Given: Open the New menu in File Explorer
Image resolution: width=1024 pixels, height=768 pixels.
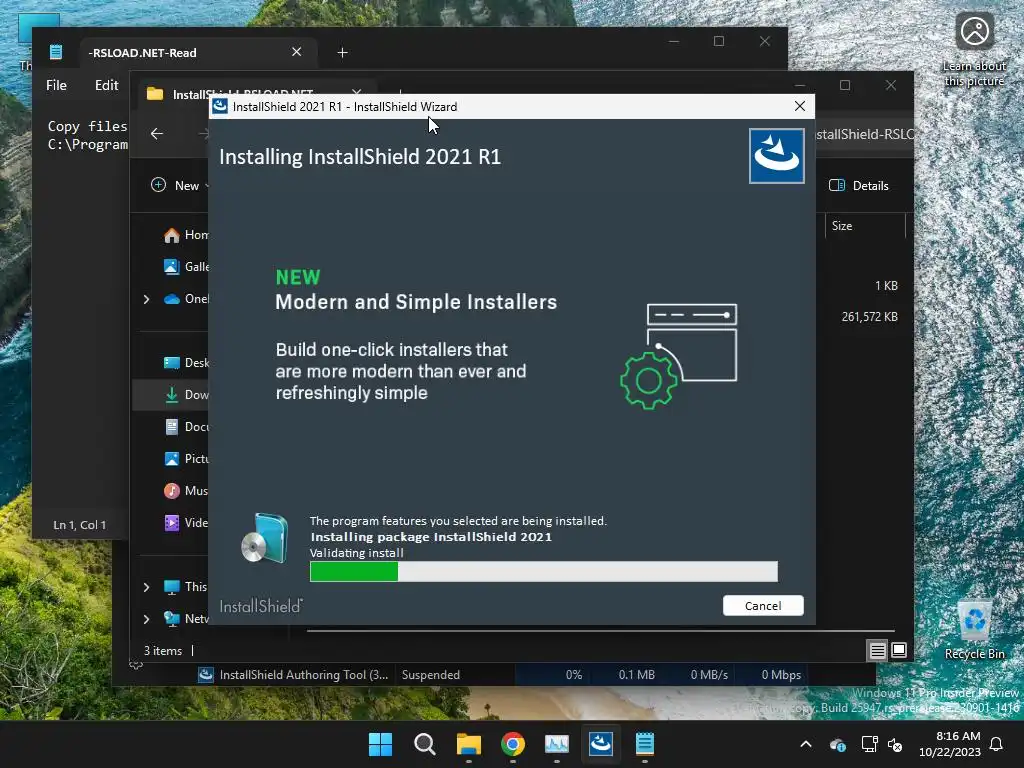Looking at the screenshot, I should pos(180,185).
